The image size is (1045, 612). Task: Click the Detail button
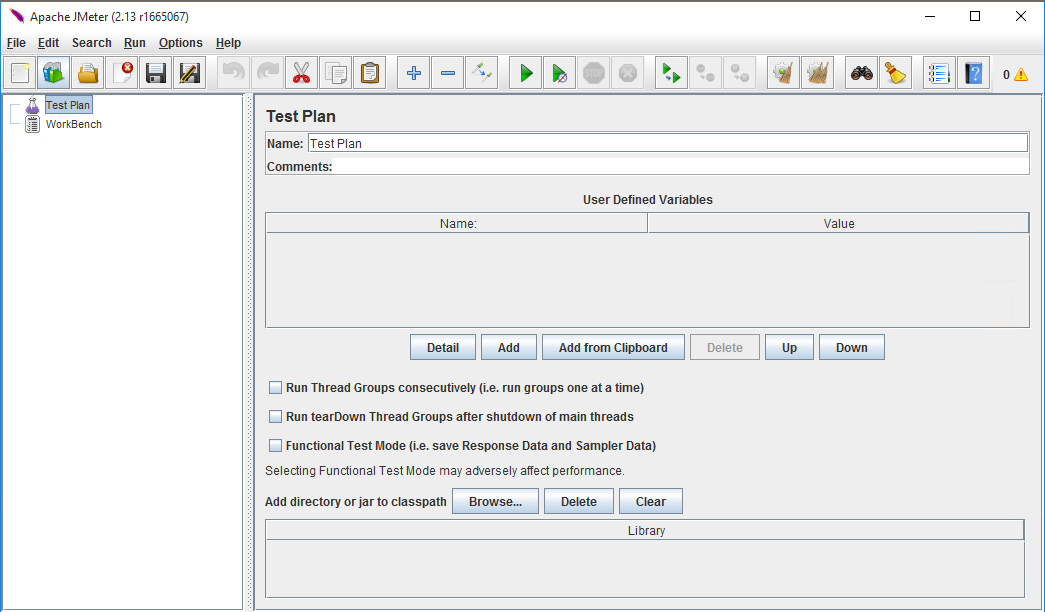(443, 347)
